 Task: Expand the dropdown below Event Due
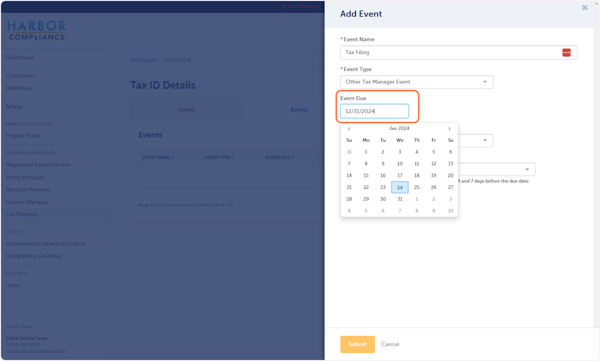click(x=476, y=140)
